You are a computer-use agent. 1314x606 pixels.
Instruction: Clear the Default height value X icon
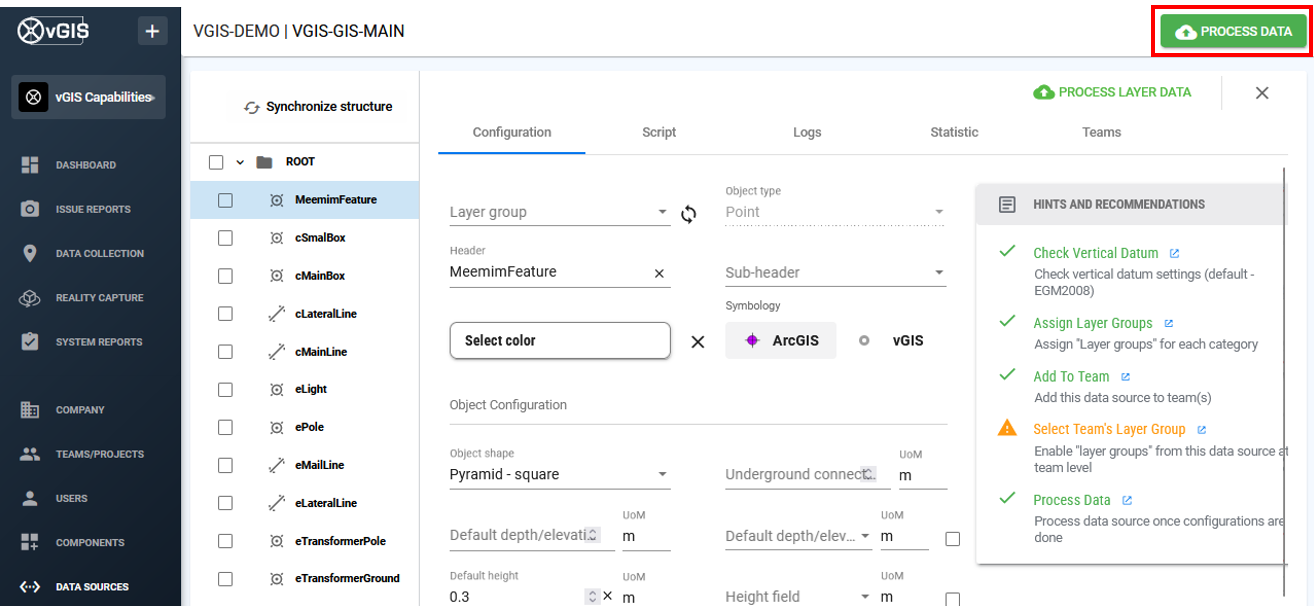pyautogui.click(x=607, y=596)
